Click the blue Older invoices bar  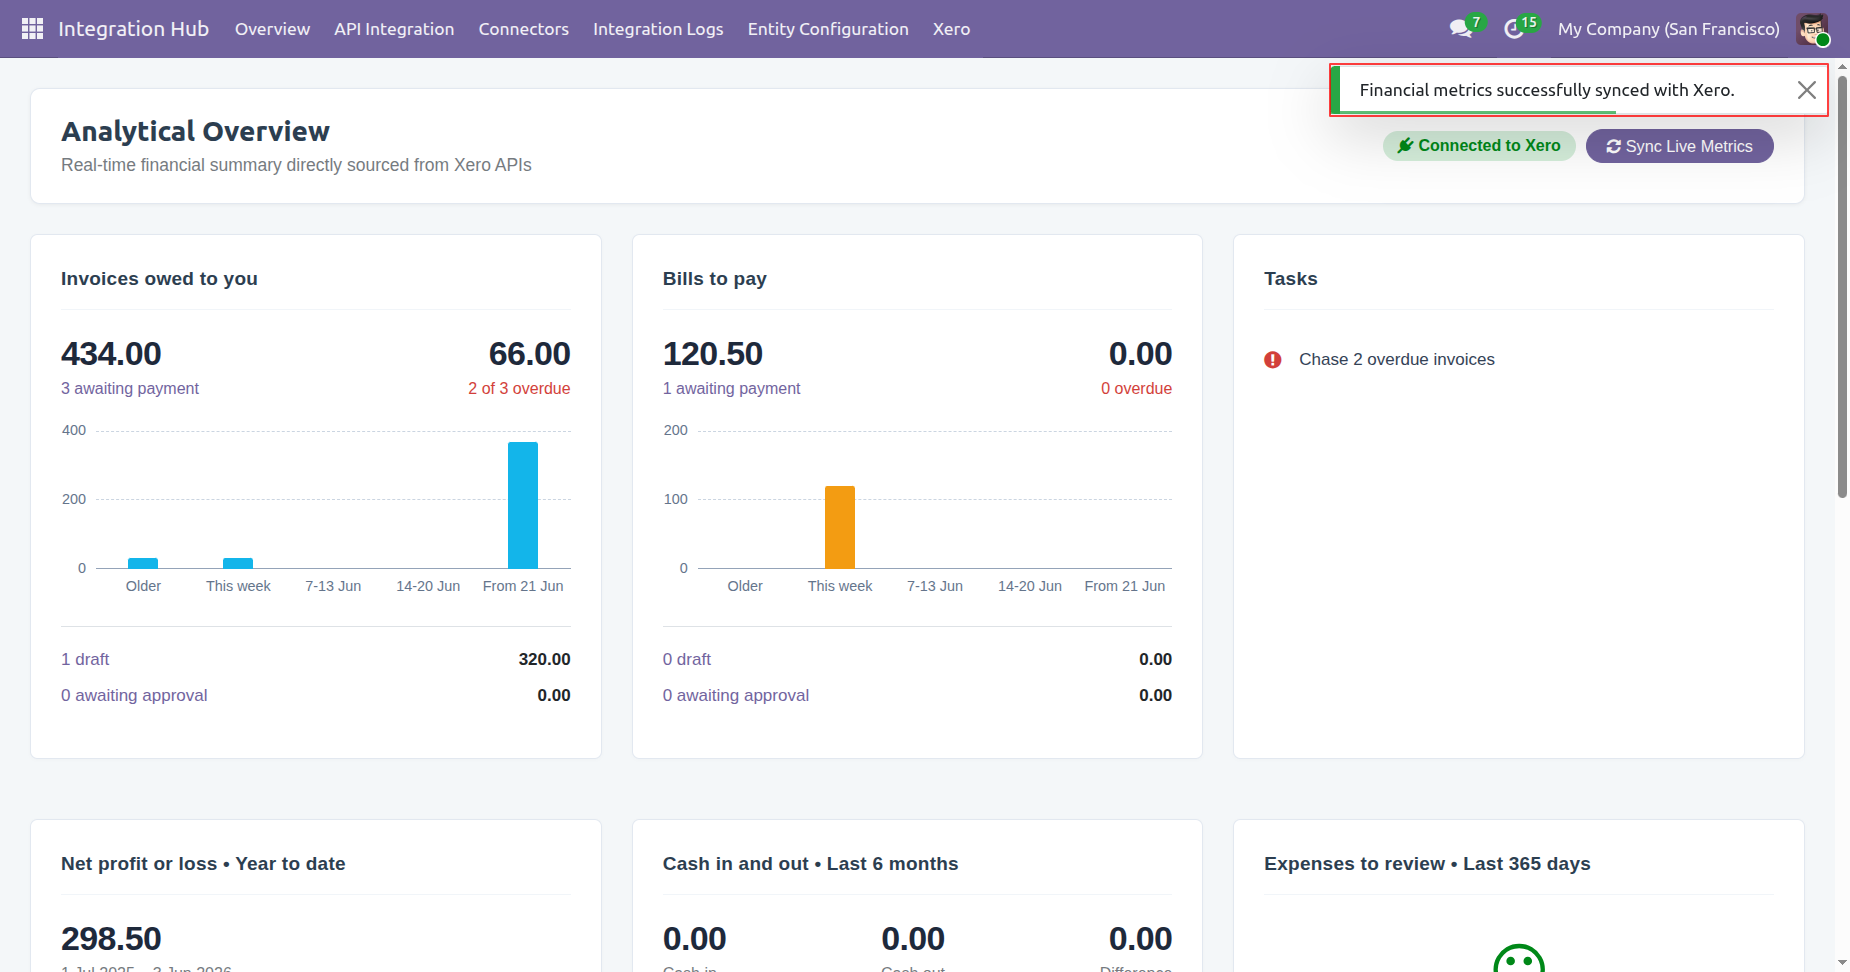pos(143,563)
